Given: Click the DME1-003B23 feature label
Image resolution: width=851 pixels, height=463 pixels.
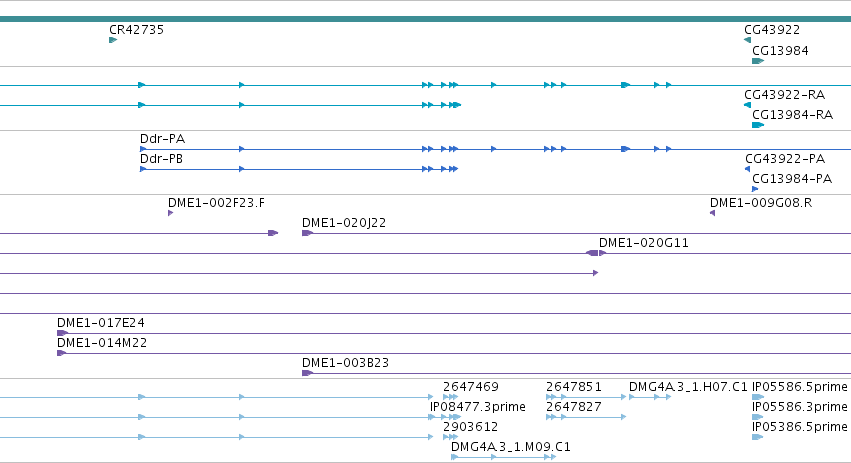Looking at the screenshot, I should [x=346, y=363].
